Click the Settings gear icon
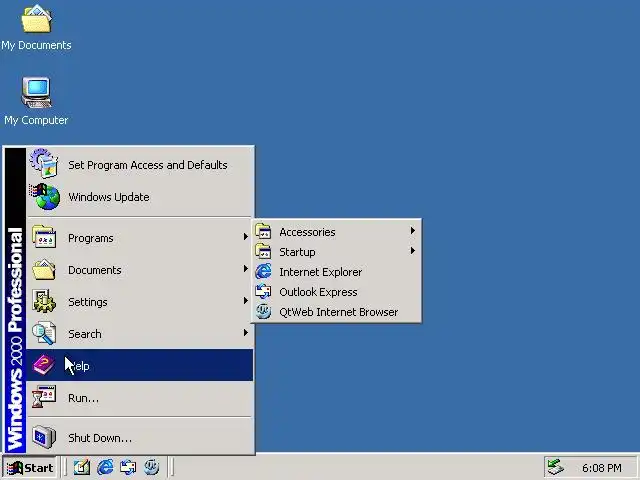 (x=44, y=301)
